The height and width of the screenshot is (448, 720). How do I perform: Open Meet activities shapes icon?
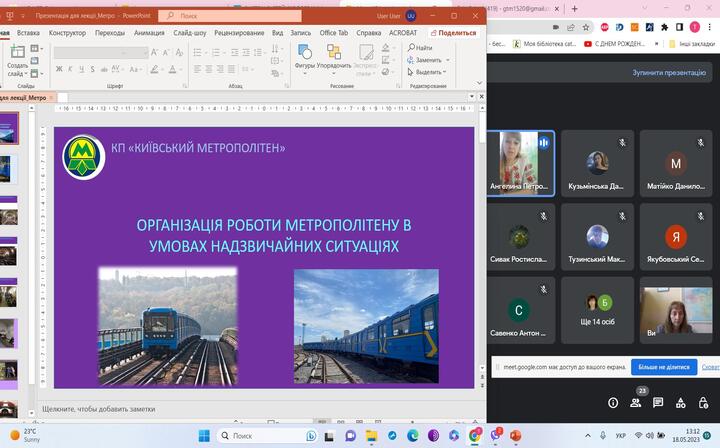681,403
